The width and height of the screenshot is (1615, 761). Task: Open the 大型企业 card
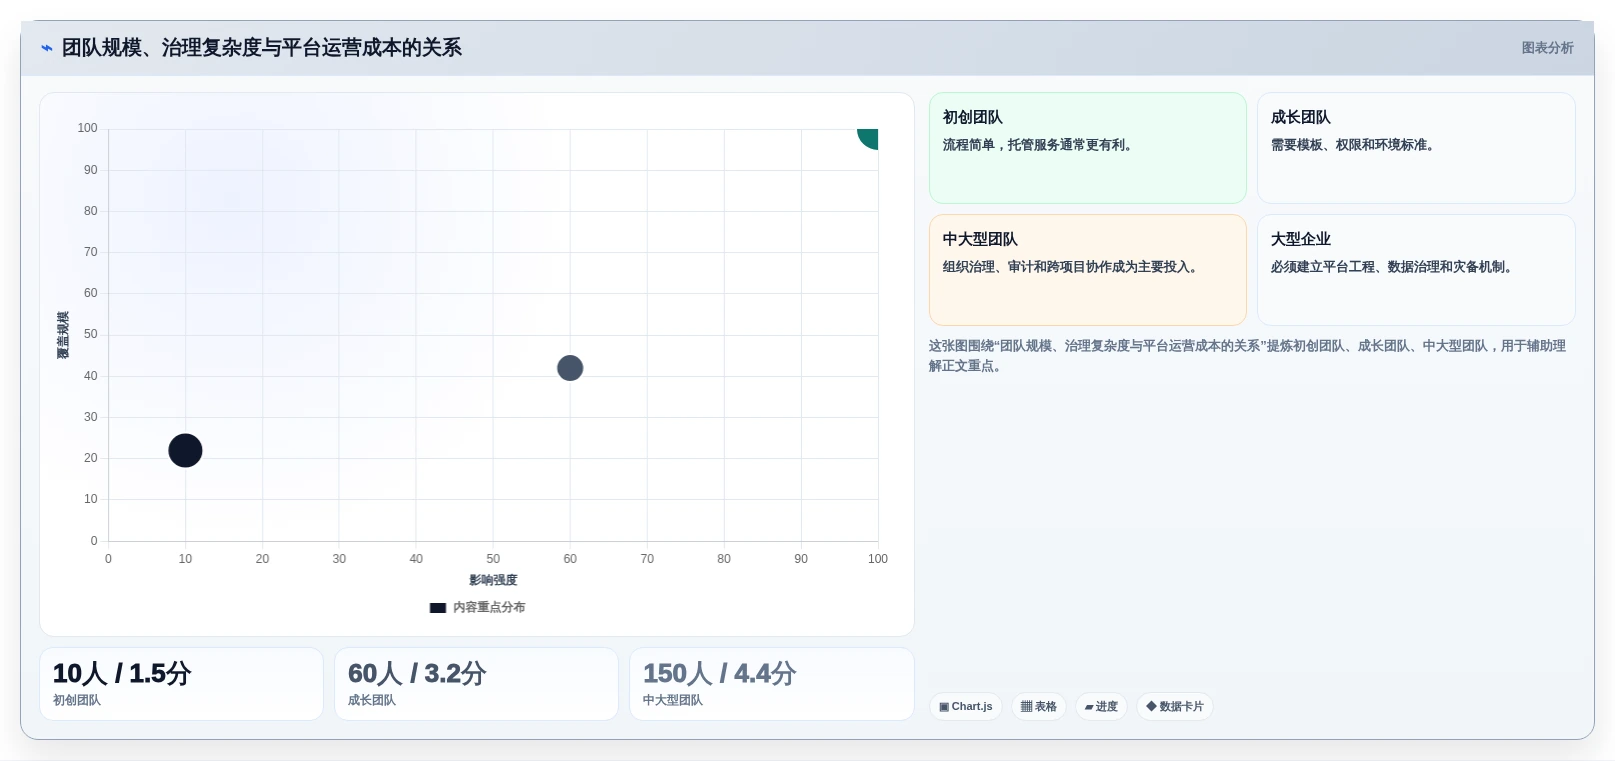(x=1416, y=270)
